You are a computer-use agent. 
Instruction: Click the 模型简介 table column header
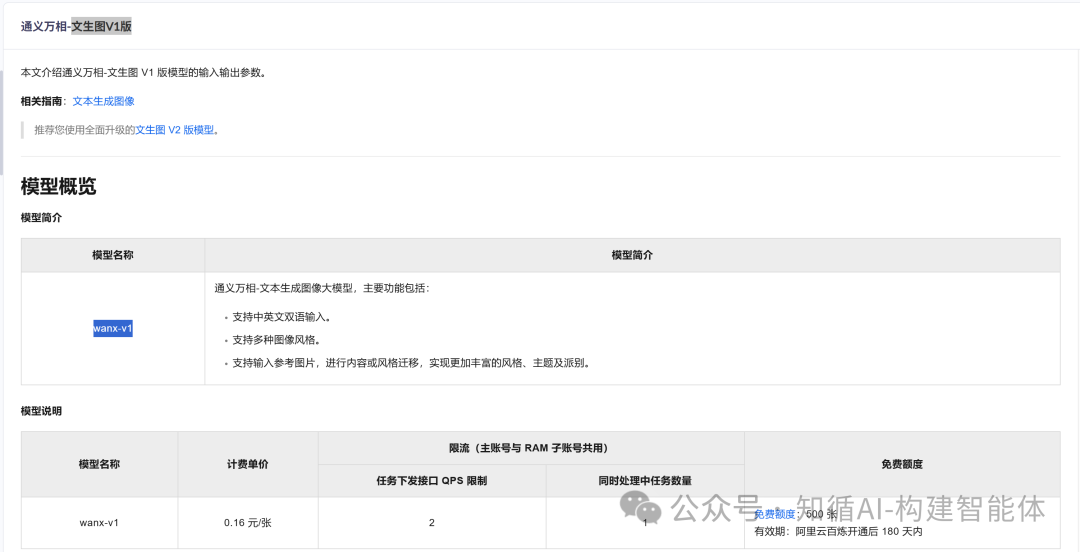[x=632, y=255]
